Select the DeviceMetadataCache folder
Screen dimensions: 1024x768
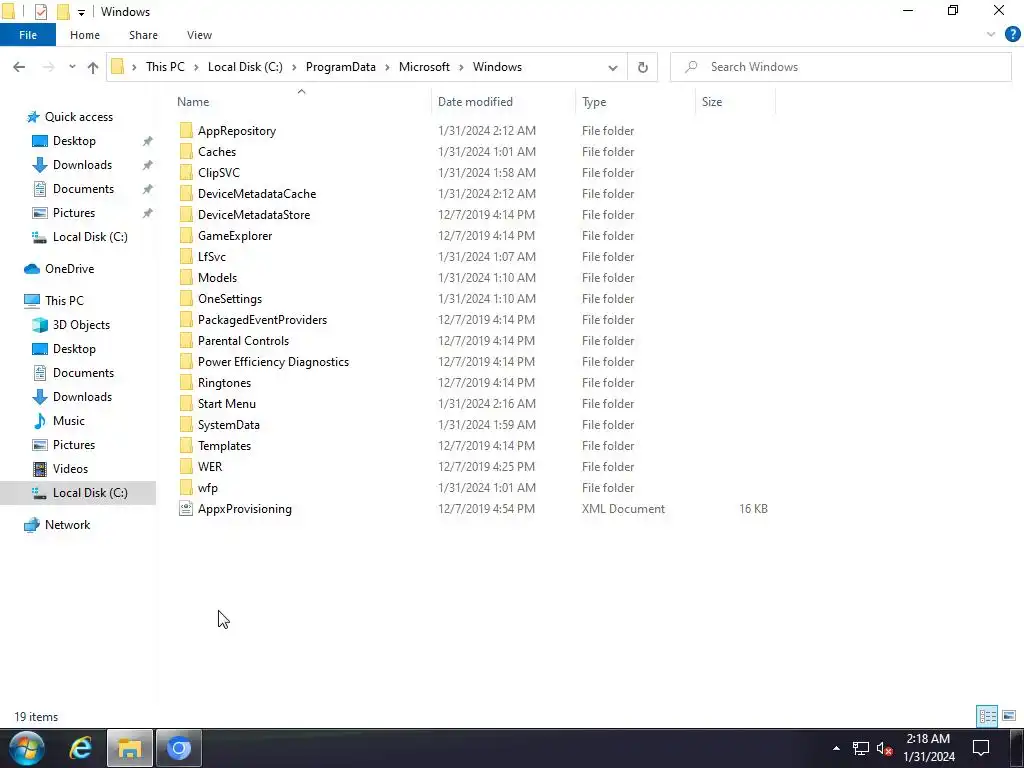tap(257, 194)
